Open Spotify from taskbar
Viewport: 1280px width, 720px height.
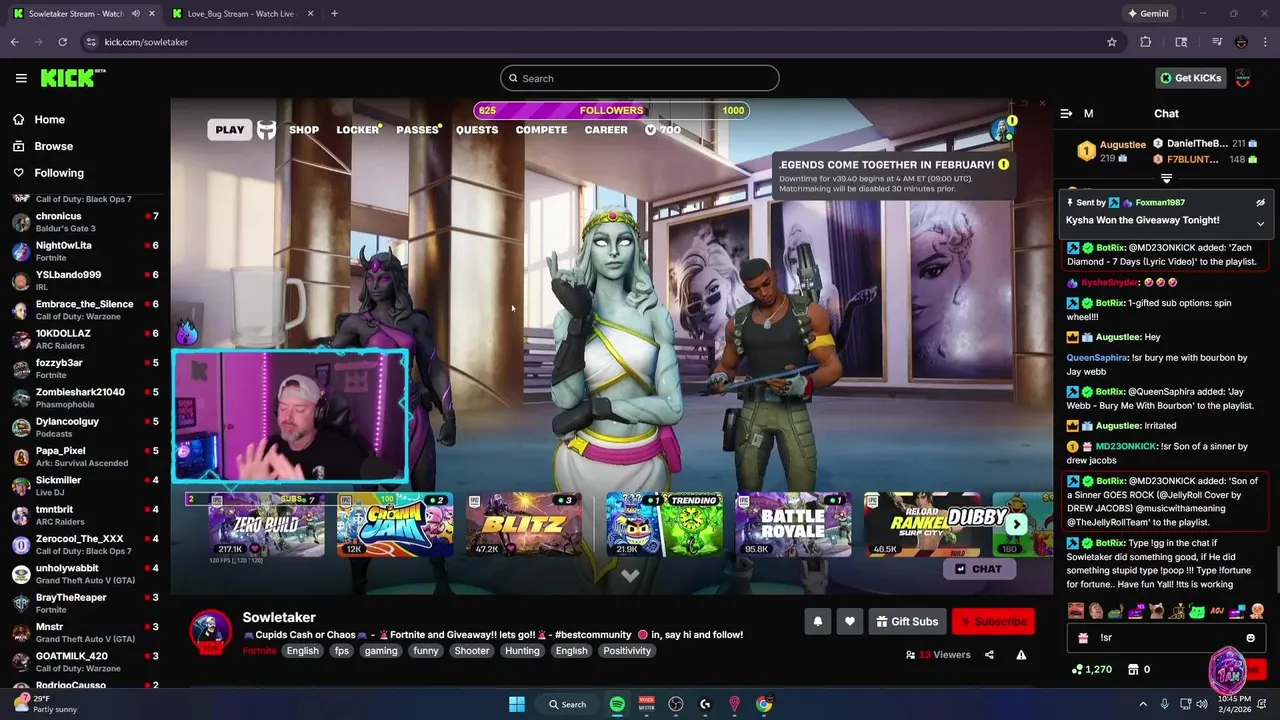point(617,704)
